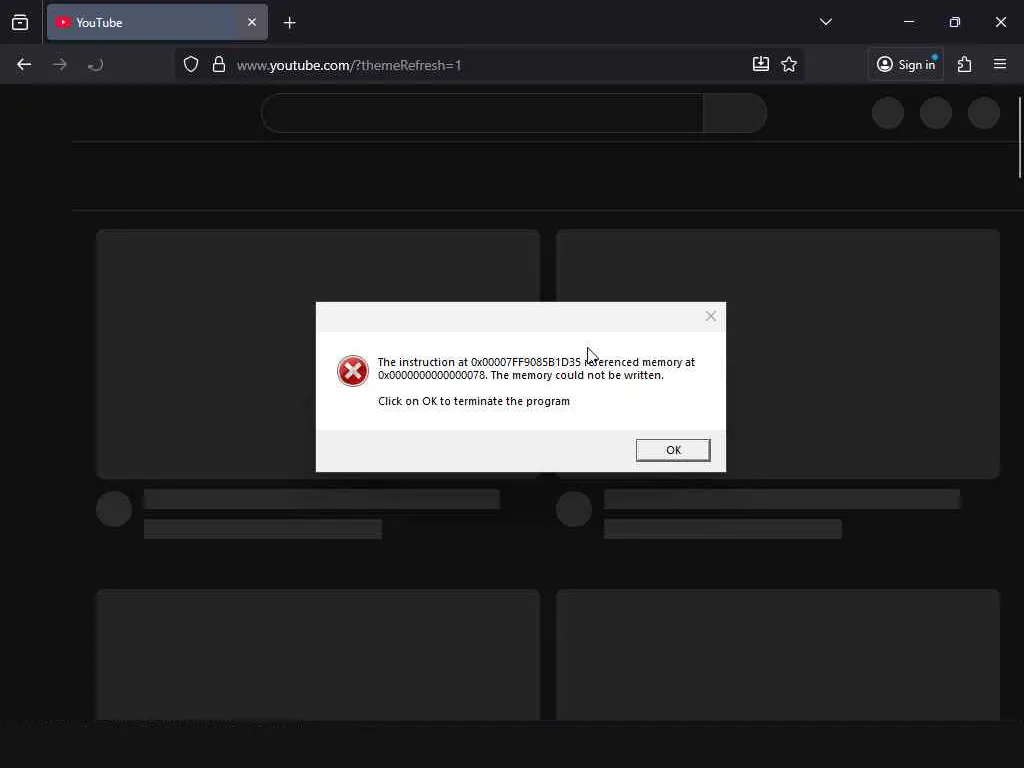Image resolution: width=1024 pixels, height=768 pixels.
Task: Go back one page
Action: point(24,64)
